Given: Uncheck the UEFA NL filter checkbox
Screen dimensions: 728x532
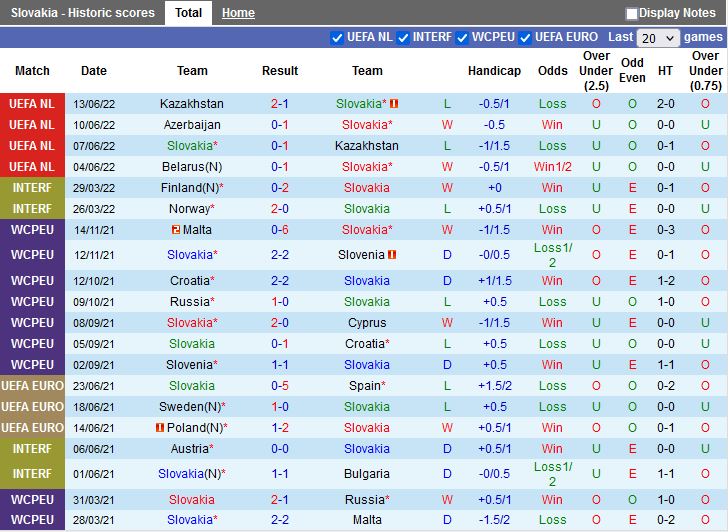Looking at the screenshot, I should pos(337,38).
